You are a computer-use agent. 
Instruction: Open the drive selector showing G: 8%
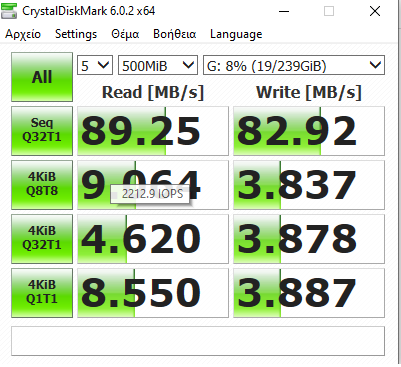click(294, 65)
